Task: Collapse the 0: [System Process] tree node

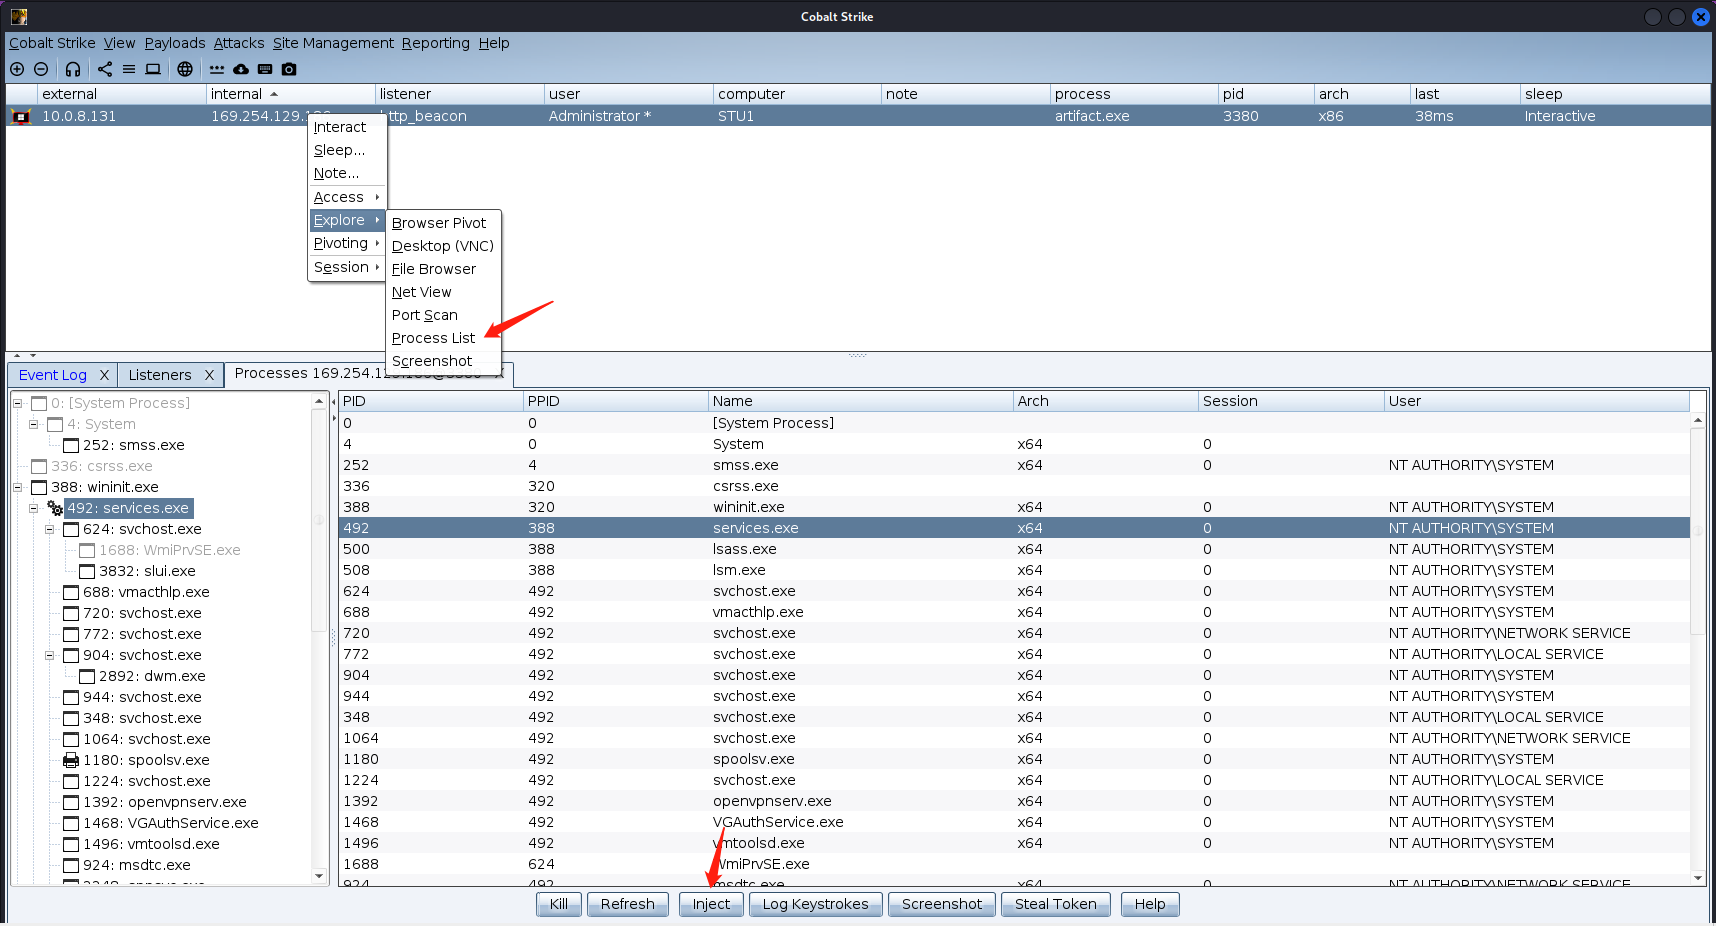Action: coord(18,403)
